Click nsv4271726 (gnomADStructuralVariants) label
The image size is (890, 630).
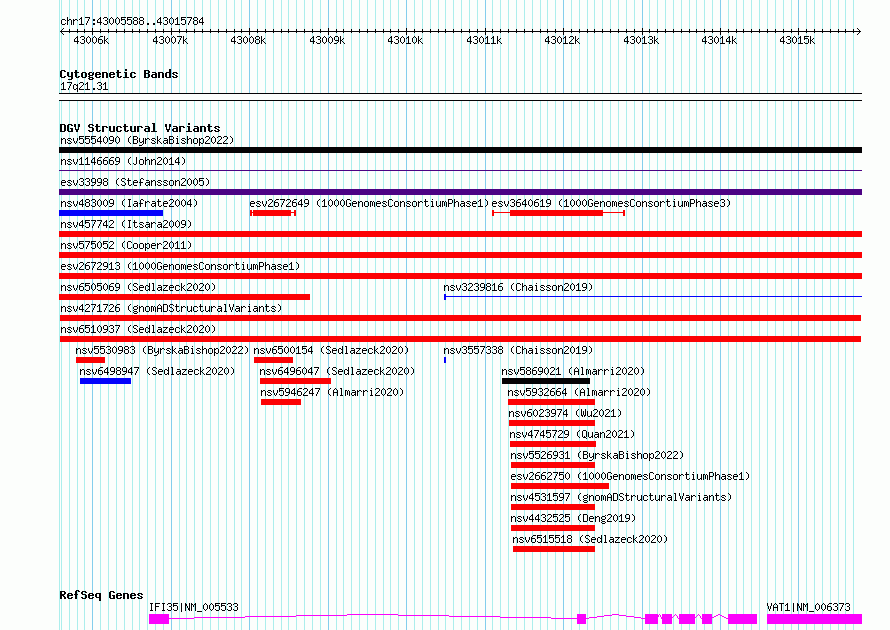tap(171, 308)
